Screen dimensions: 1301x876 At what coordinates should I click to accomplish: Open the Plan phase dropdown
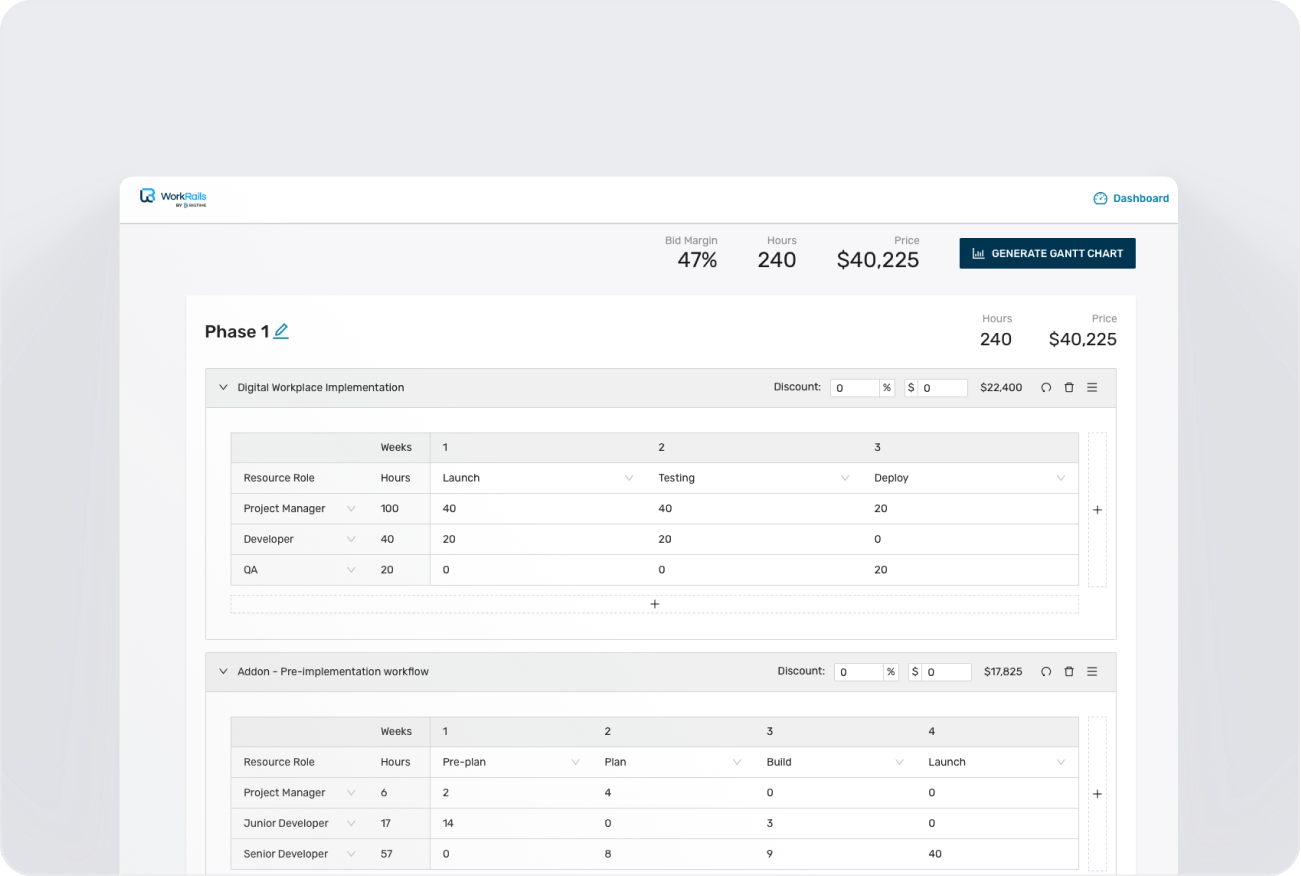673,762
